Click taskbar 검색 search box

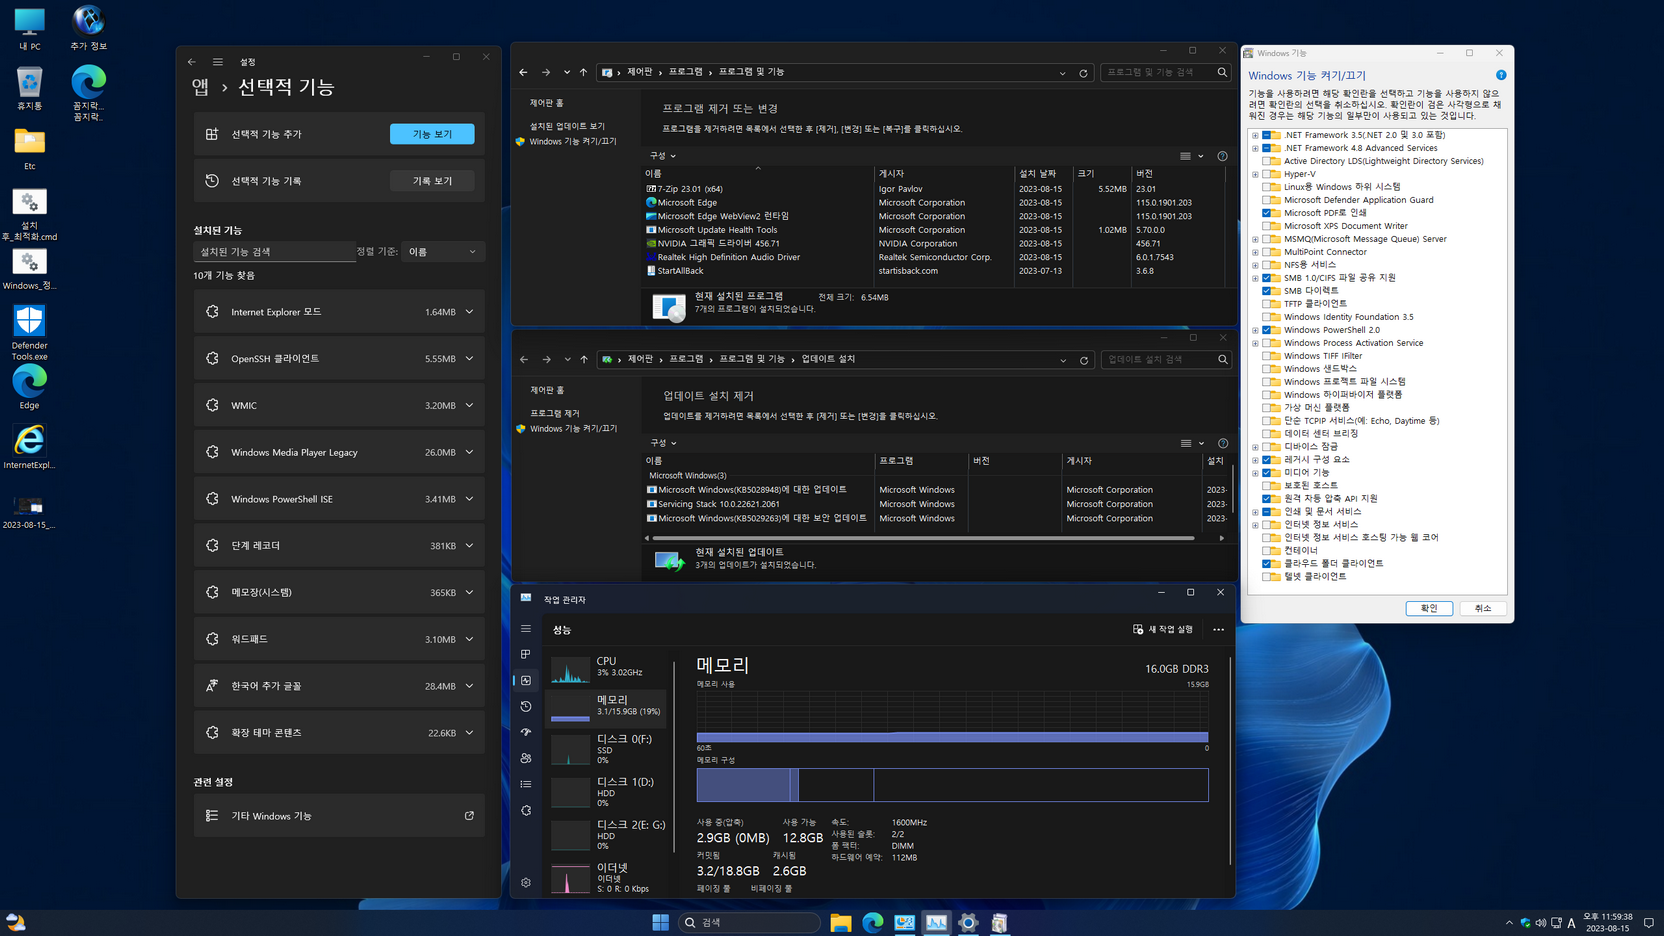(749, 922)
